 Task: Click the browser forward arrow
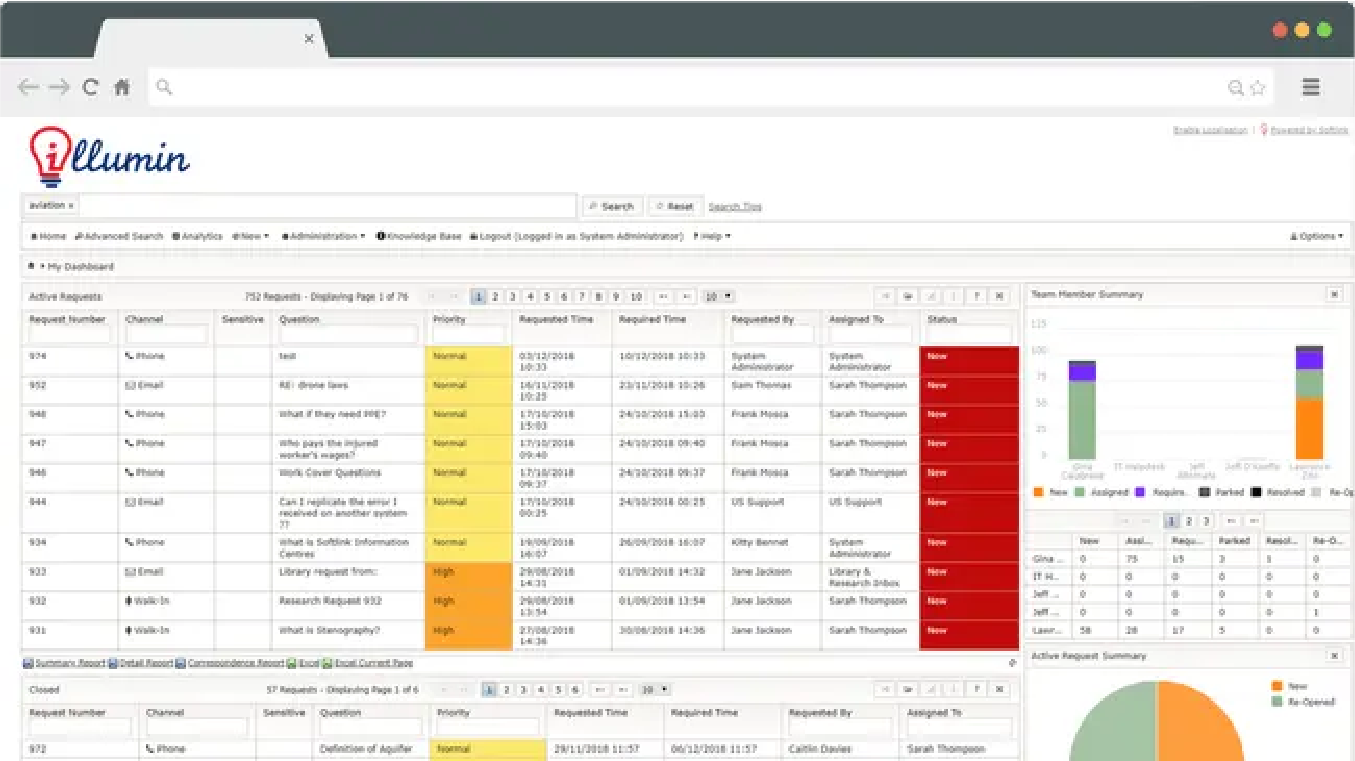coord(59,87)
